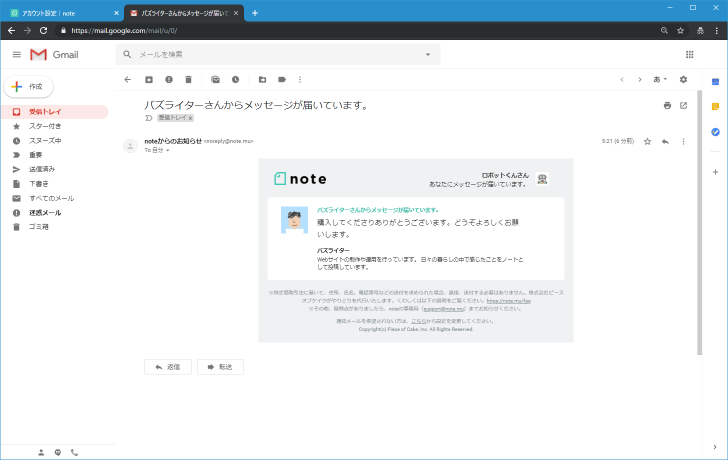728x460 pixels.
Task: Open the labels icon in the toolbar
Action: point(282,79)
